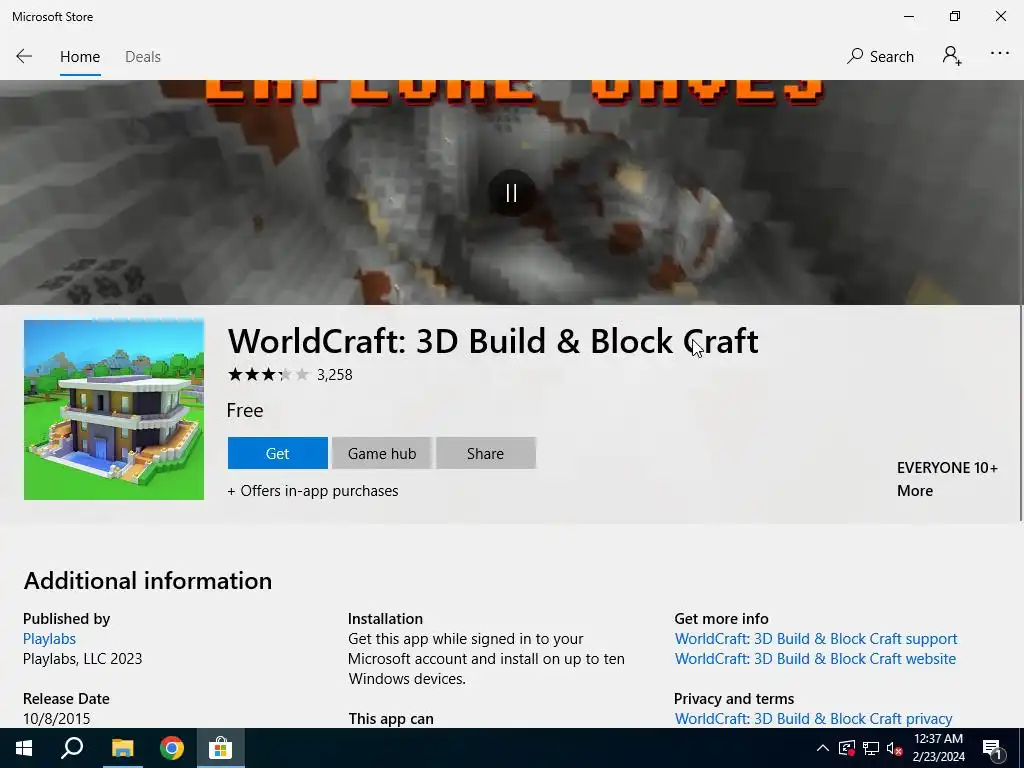Image resolution: width=1024 pixels, height=768 pixels.
Task: Click the release date 10/8/2015
Action: [57, 718]
